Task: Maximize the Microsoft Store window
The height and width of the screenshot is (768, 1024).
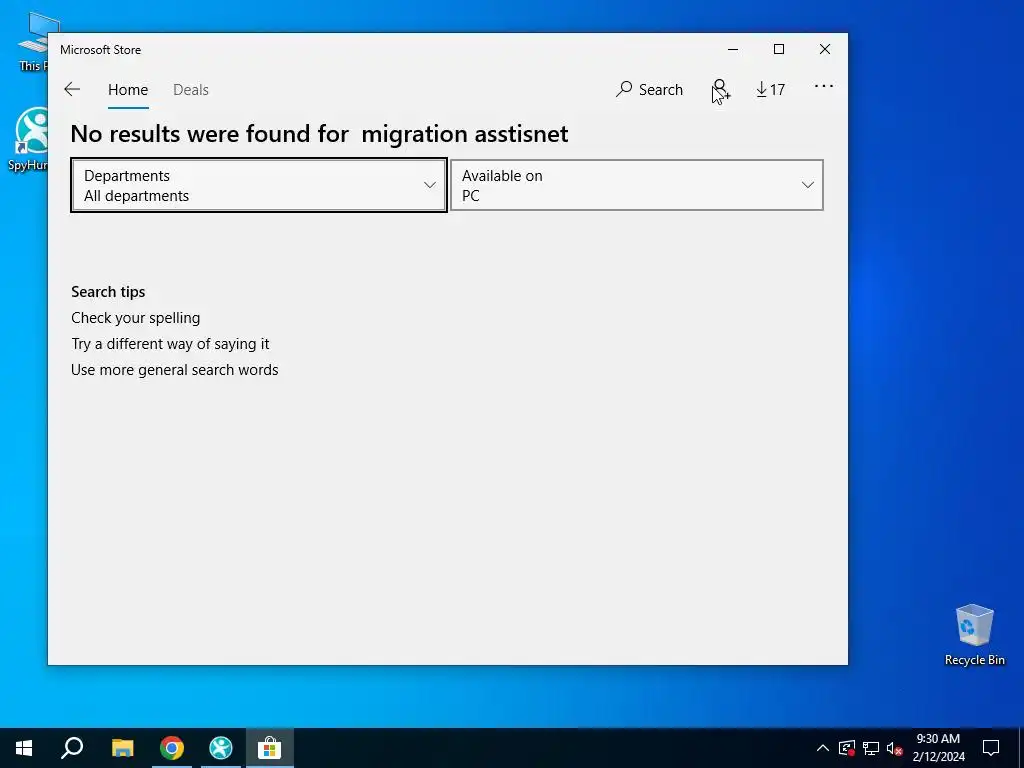Action: pyautogui.click(x=778, y=50)
